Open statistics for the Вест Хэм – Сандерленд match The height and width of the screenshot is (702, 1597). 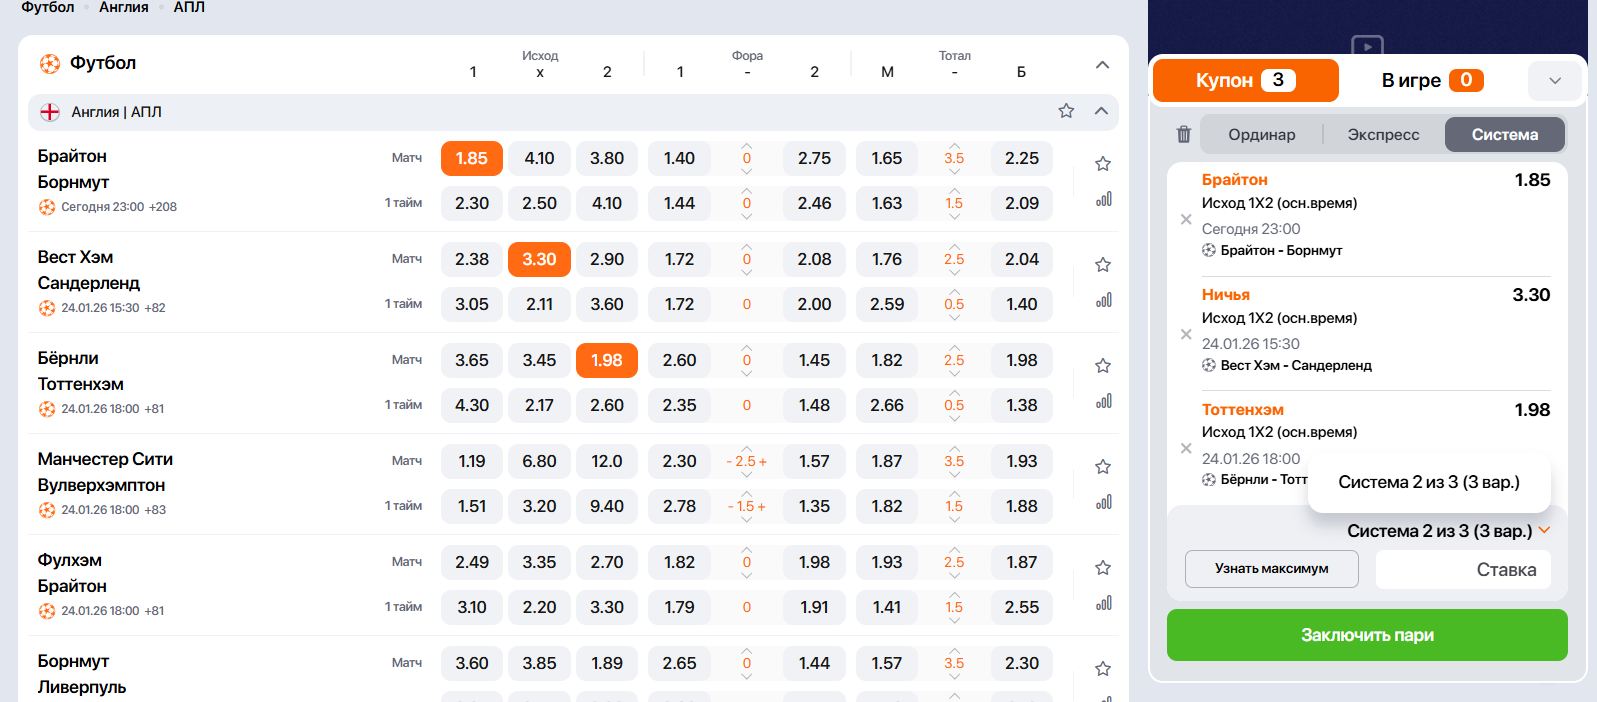(x=1103, y=300)
